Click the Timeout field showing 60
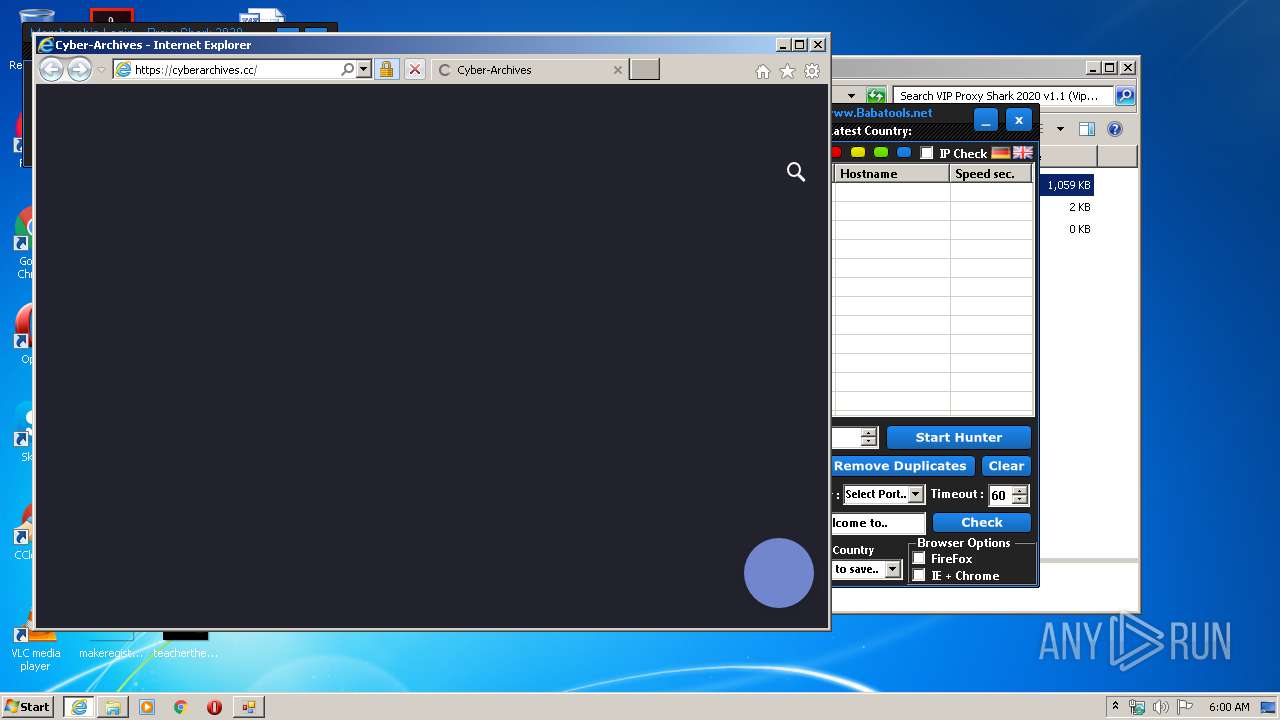This screenshot has width=1280, height=720. pyautogui.click(x=999, y=495)
